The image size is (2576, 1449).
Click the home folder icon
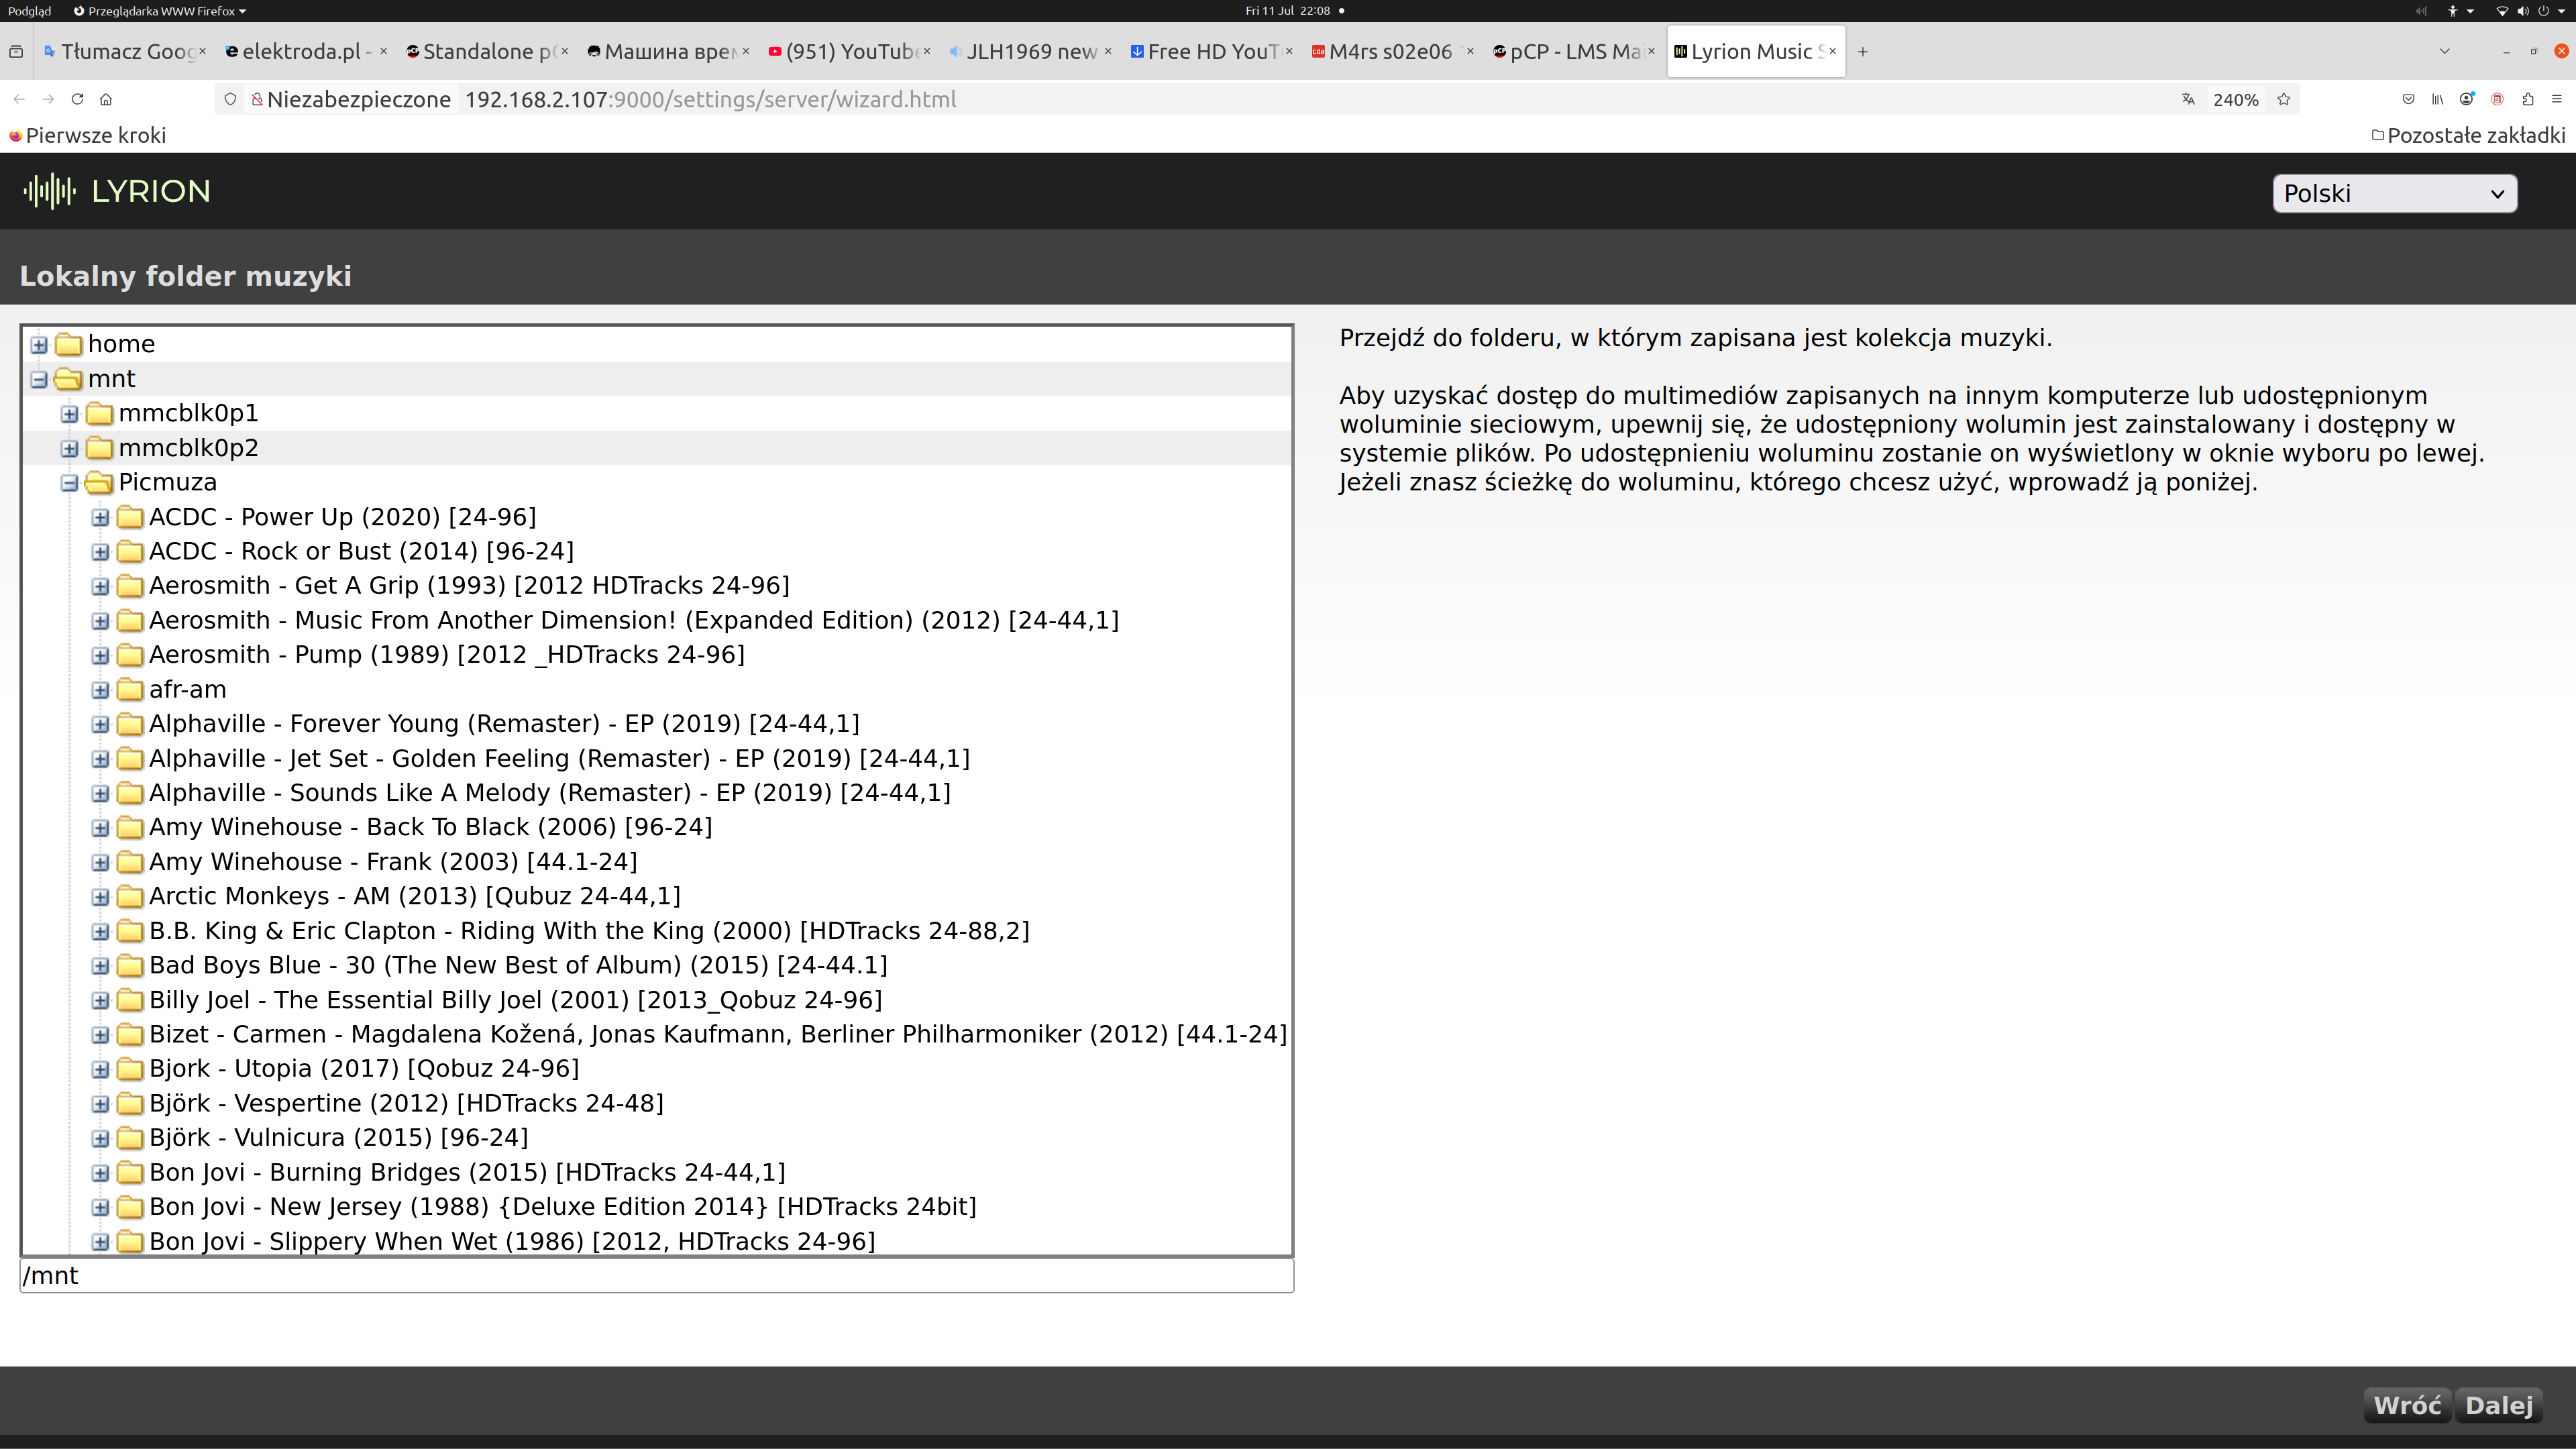(69, 345)
